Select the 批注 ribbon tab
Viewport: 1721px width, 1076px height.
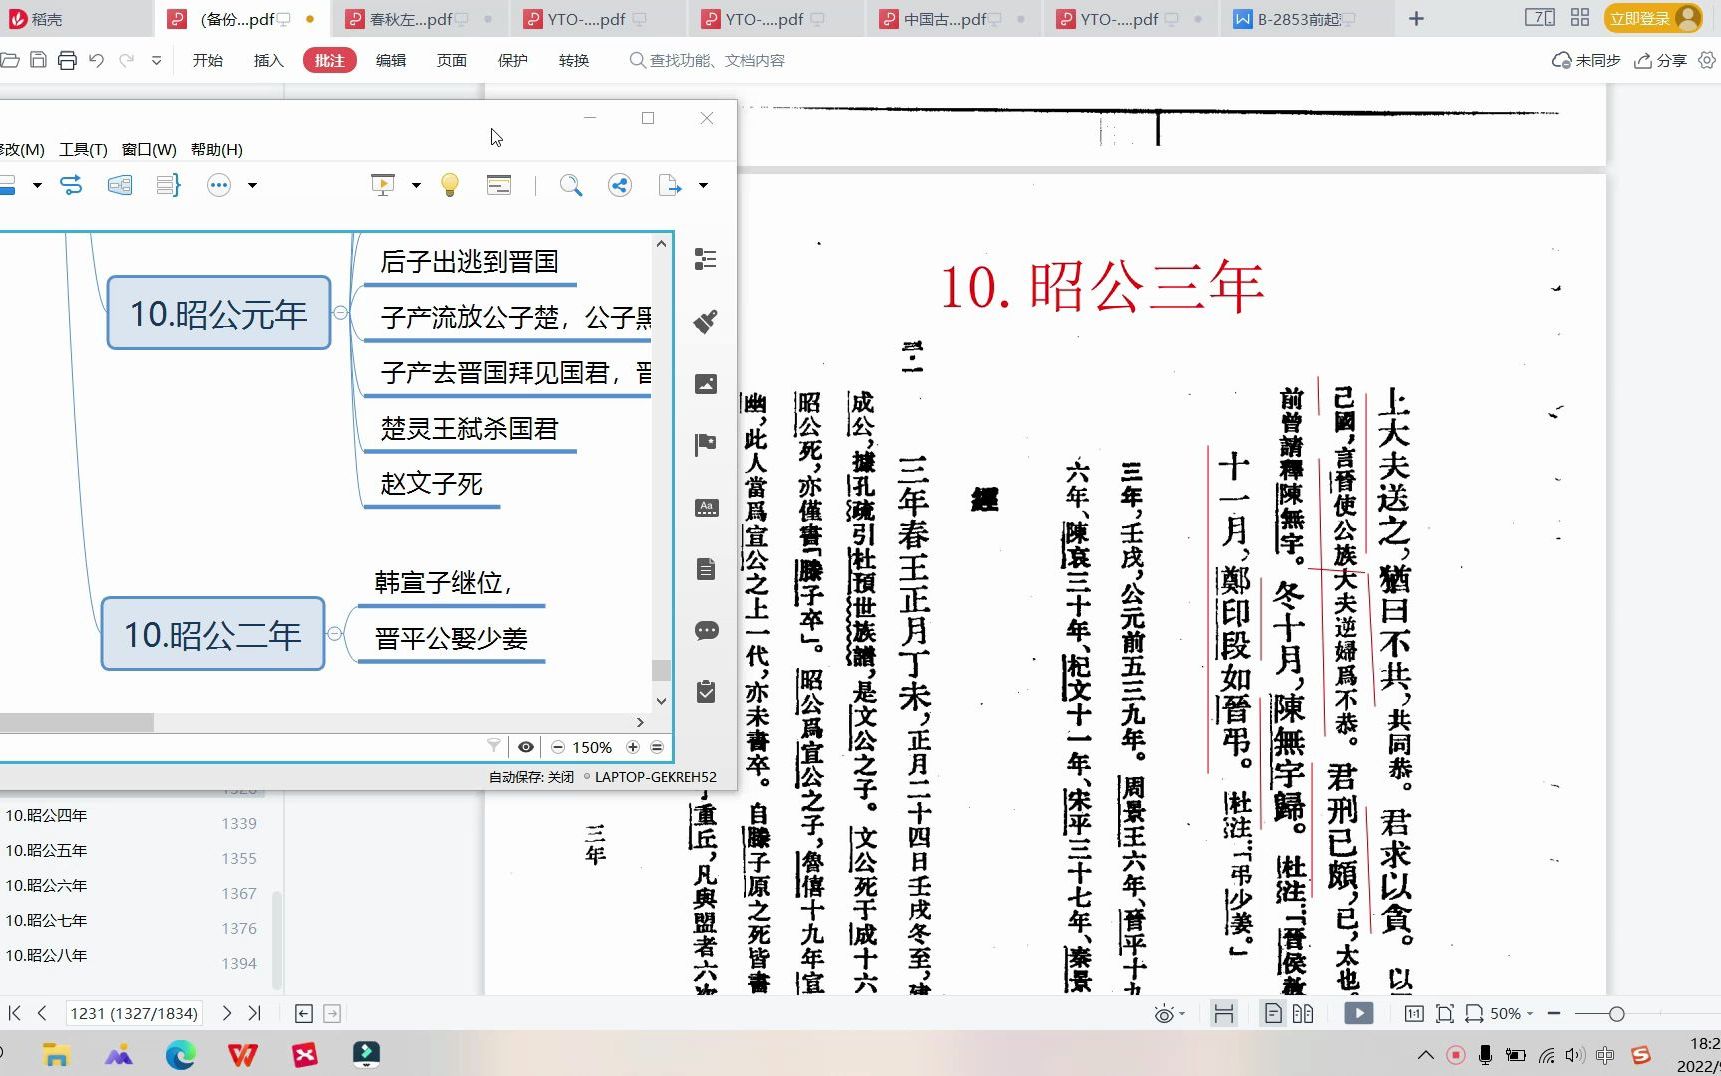pyautogui.click(x=329, y=61)
